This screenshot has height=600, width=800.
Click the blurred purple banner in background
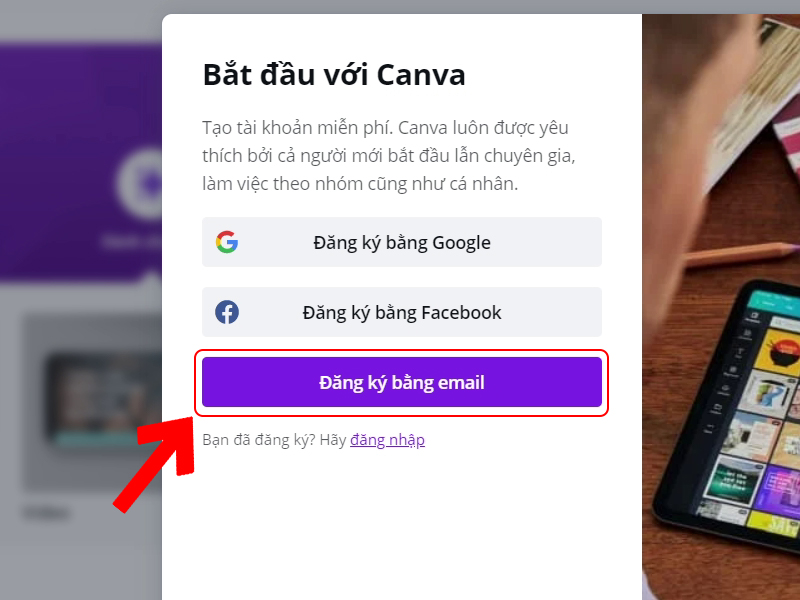pos(81,163)
